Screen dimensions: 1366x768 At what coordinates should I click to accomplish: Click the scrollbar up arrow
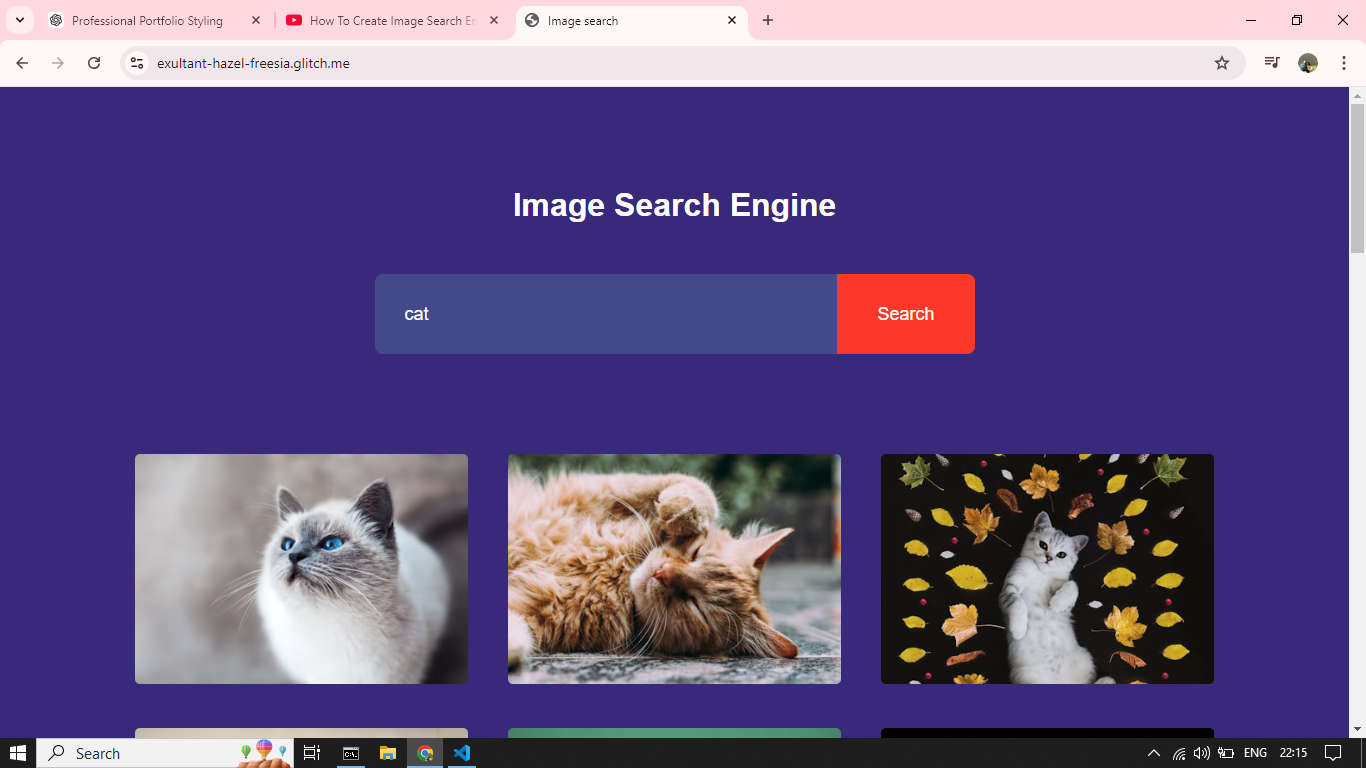(x=1358, y=96)
